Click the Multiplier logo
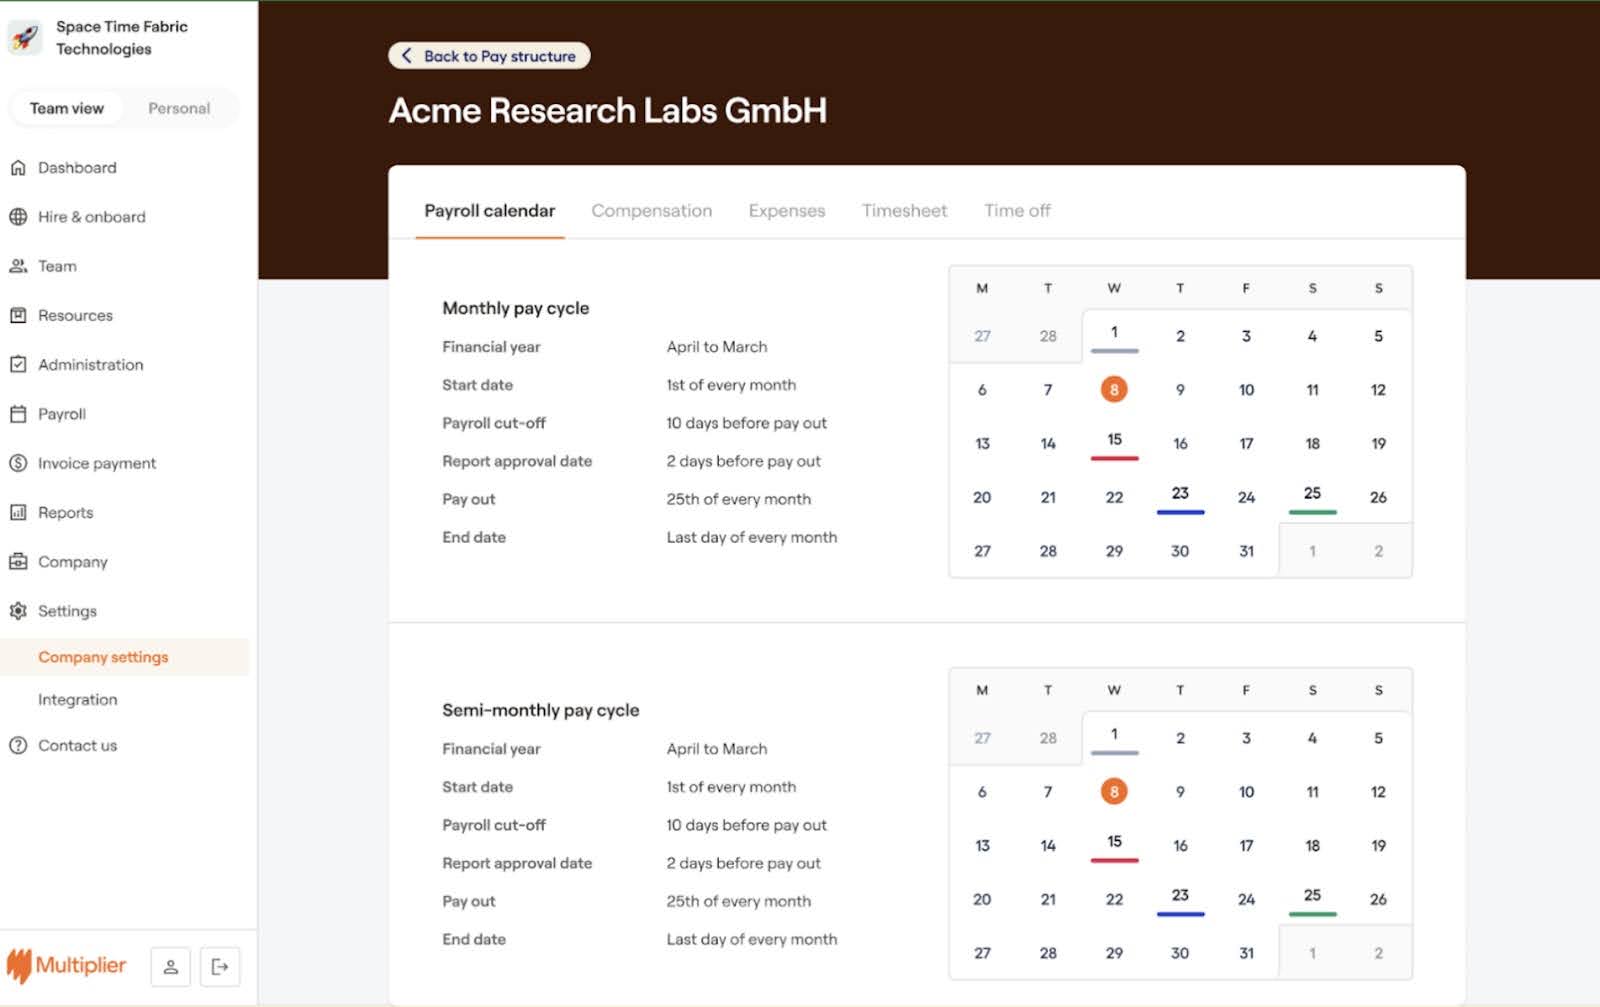1600x1007 pixels. pyautogui.click(x=67, y=966)
